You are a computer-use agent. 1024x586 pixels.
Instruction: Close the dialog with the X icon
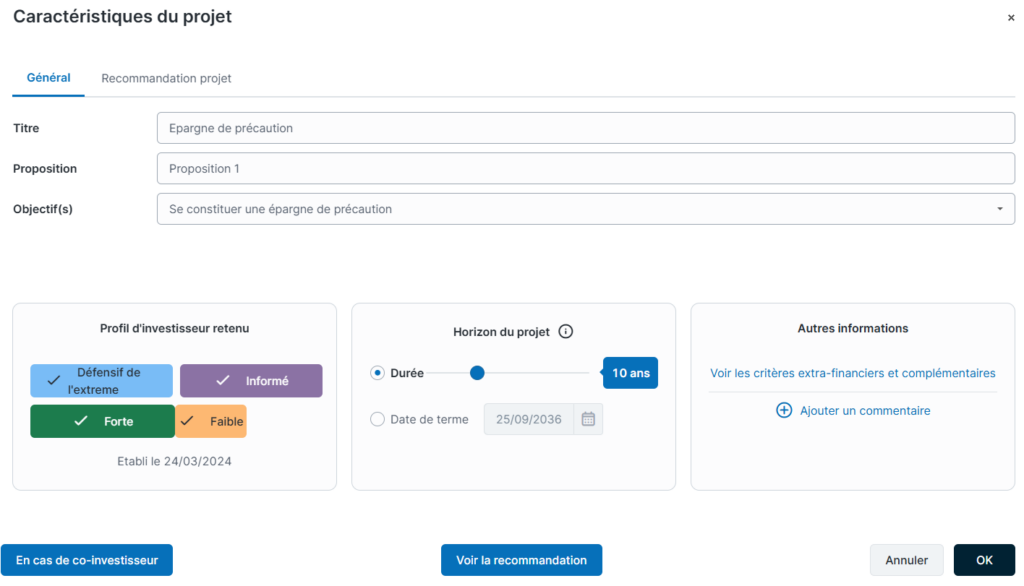coord(1010,18)
